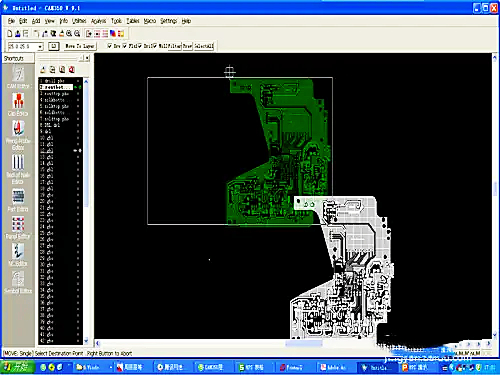Click the second toolbar icon beside New
Image resolution: width=500 pixels, height=375 pixels.
coord(18,33)
